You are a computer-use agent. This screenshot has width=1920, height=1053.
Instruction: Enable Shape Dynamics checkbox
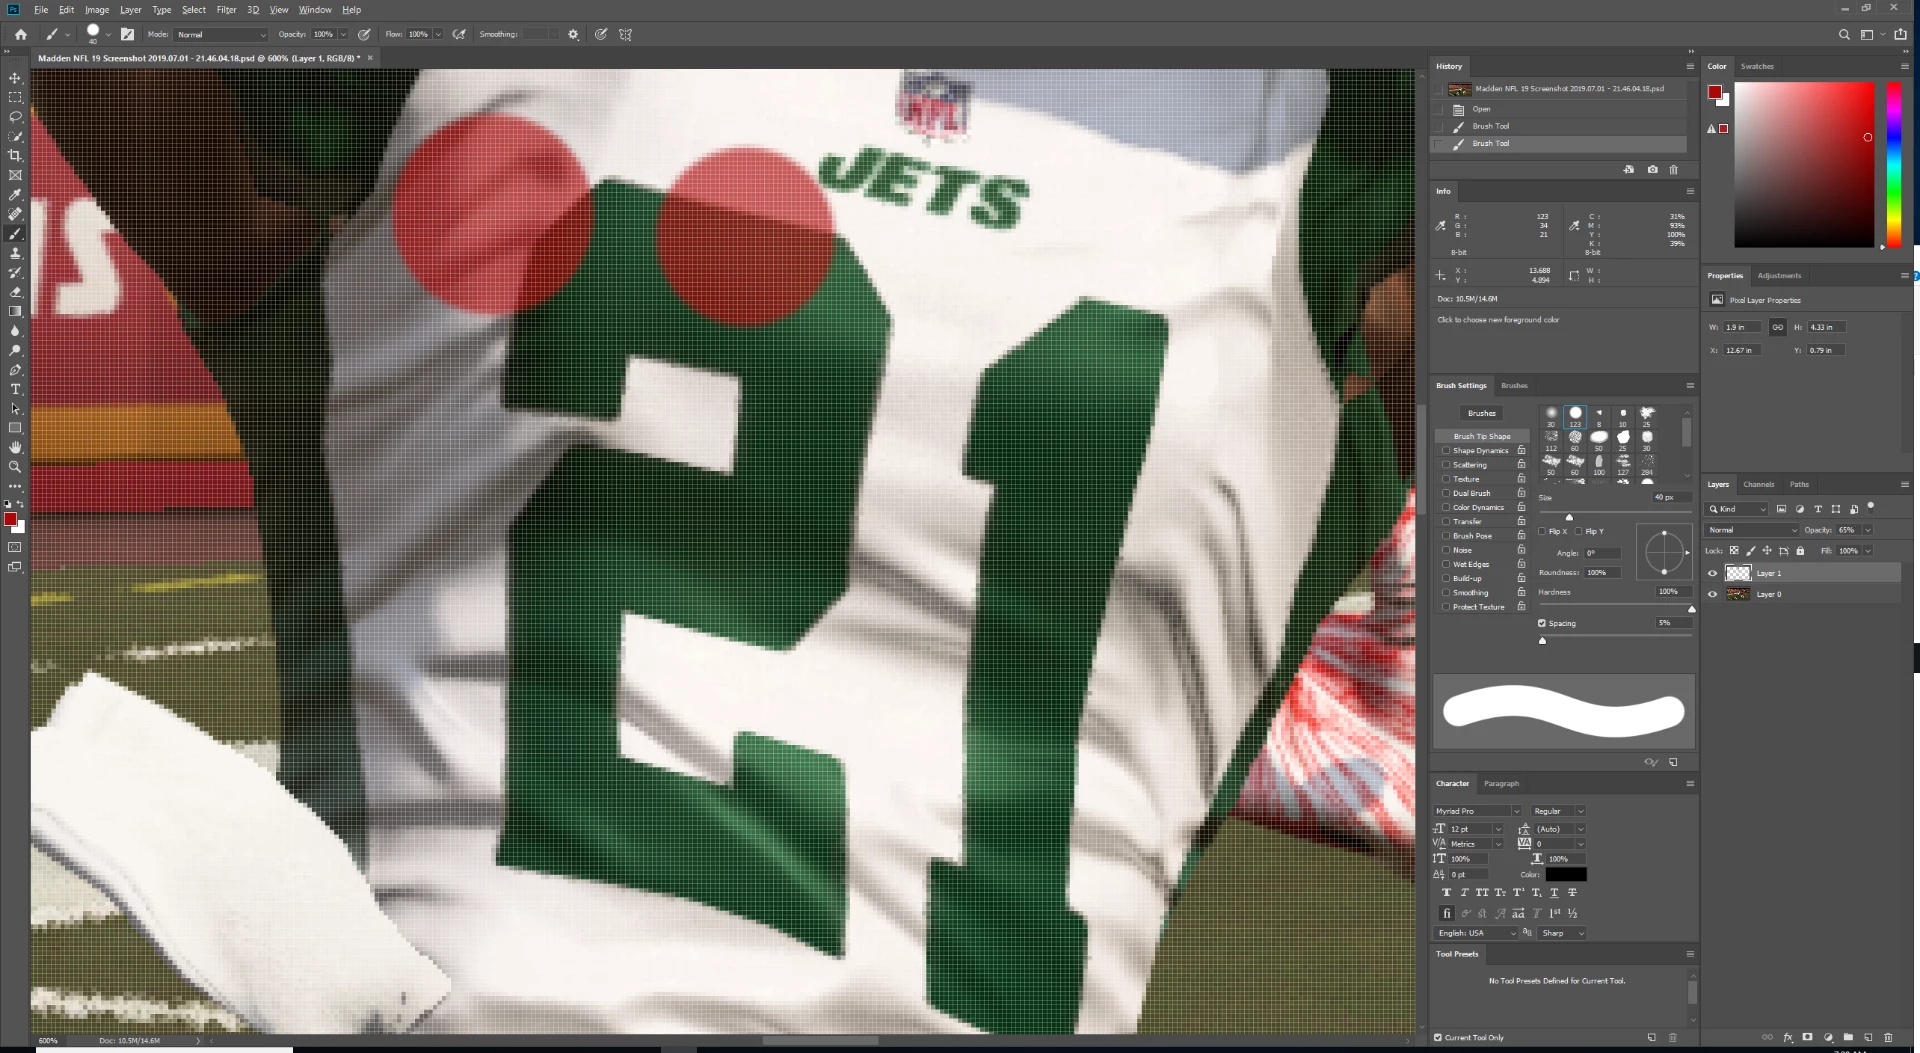coord(1446,451)
